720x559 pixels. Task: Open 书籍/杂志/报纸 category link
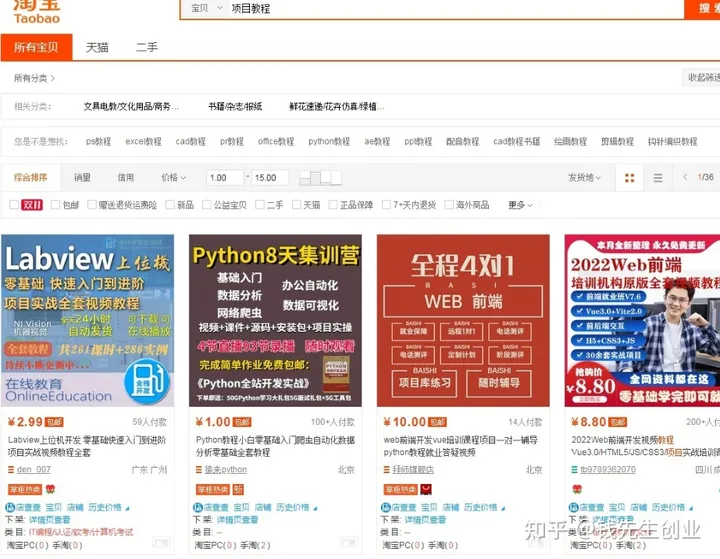tap(235, 107)
